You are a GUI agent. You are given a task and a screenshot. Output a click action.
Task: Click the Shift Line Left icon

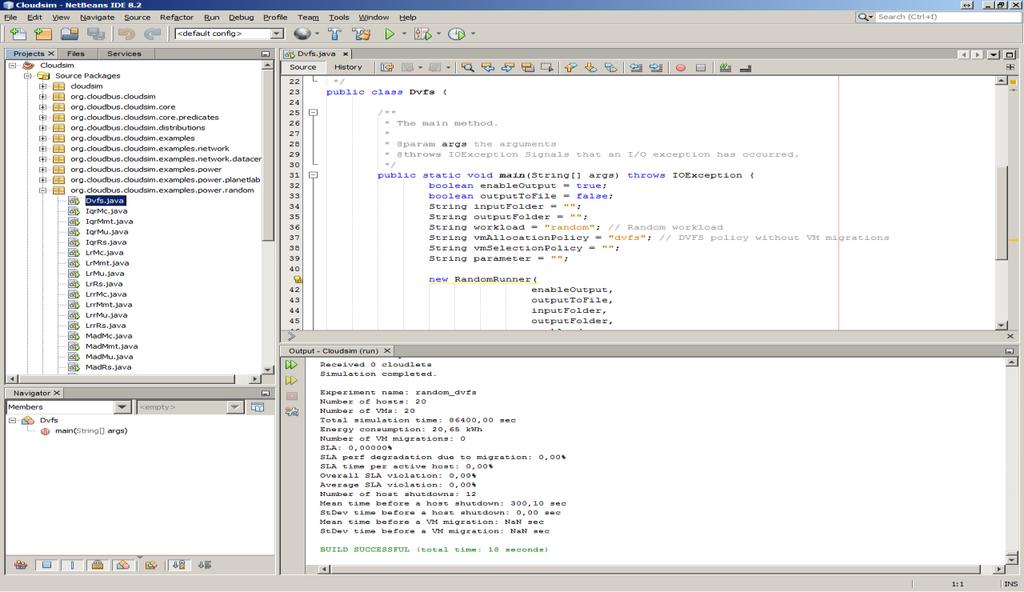tap(635, 67)
